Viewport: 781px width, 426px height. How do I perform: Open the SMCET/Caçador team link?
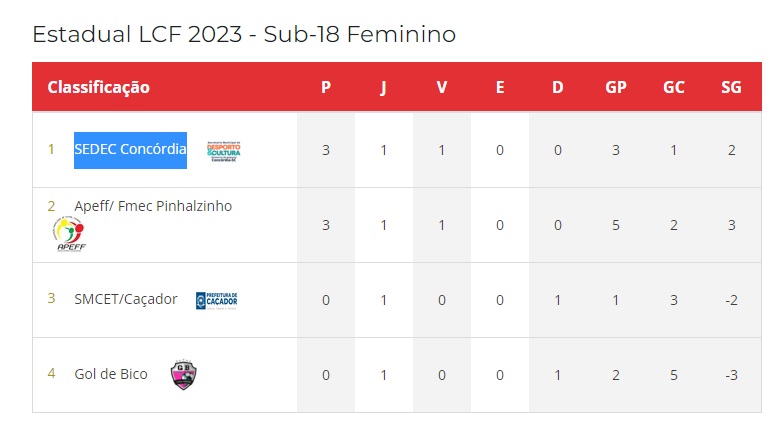pyautogui.click(x=126, y=299)
